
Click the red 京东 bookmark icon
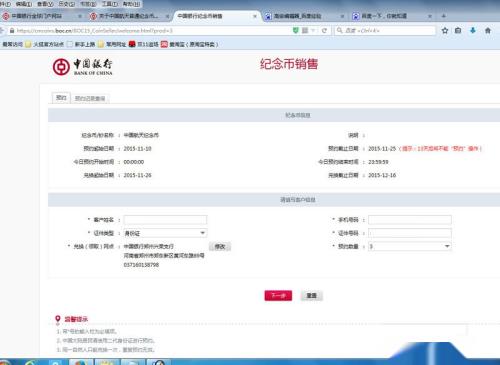(132, 44)
